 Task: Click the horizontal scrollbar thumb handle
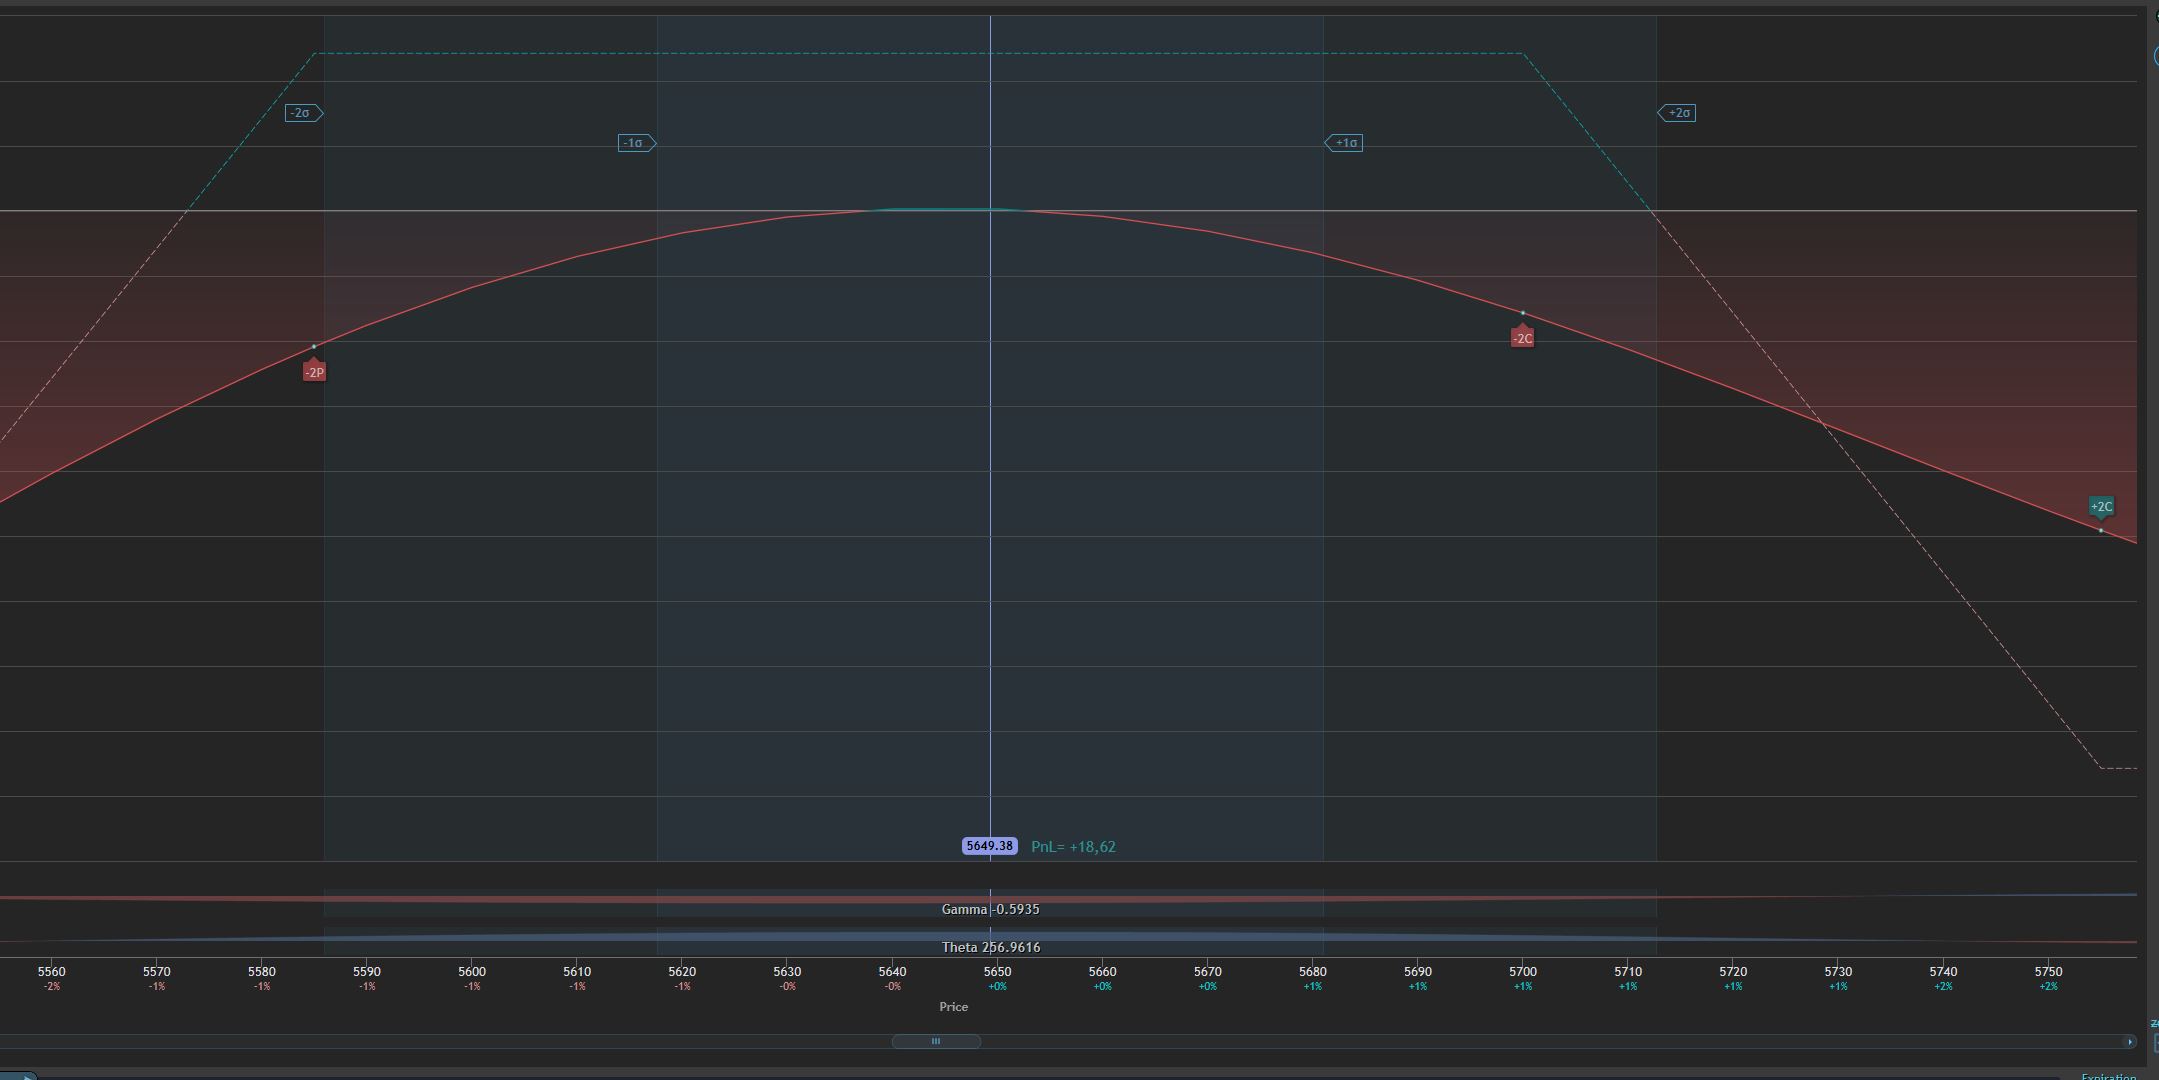(936, 1041)
